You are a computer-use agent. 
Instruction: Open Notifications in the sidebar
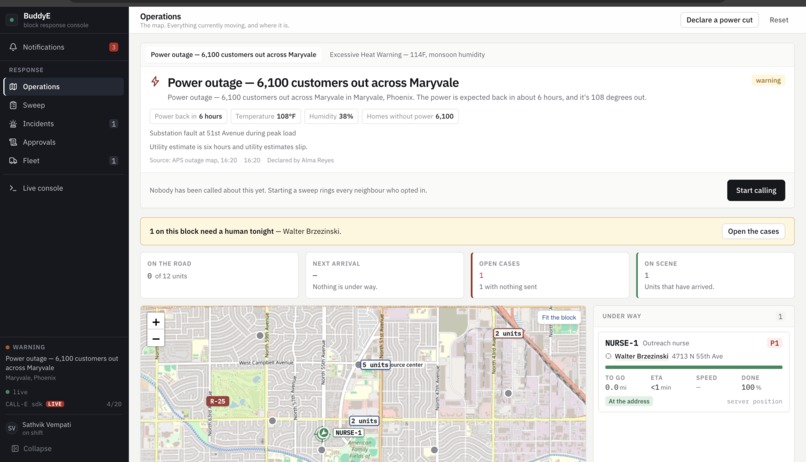[x=64, y=47]
